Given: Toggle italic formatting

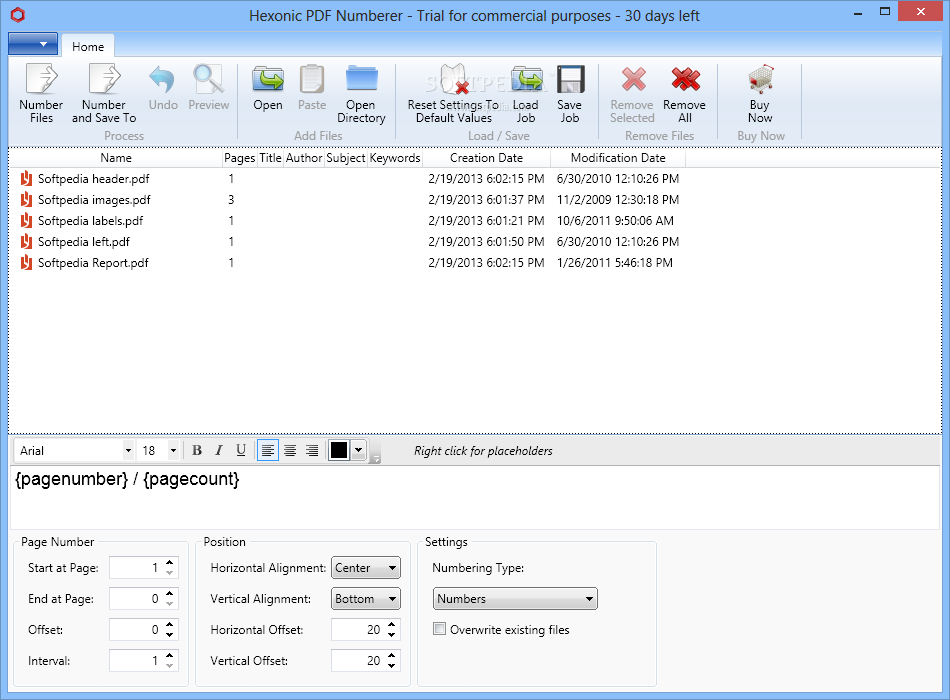Looking at the screenshot, I should coord(219,450).
